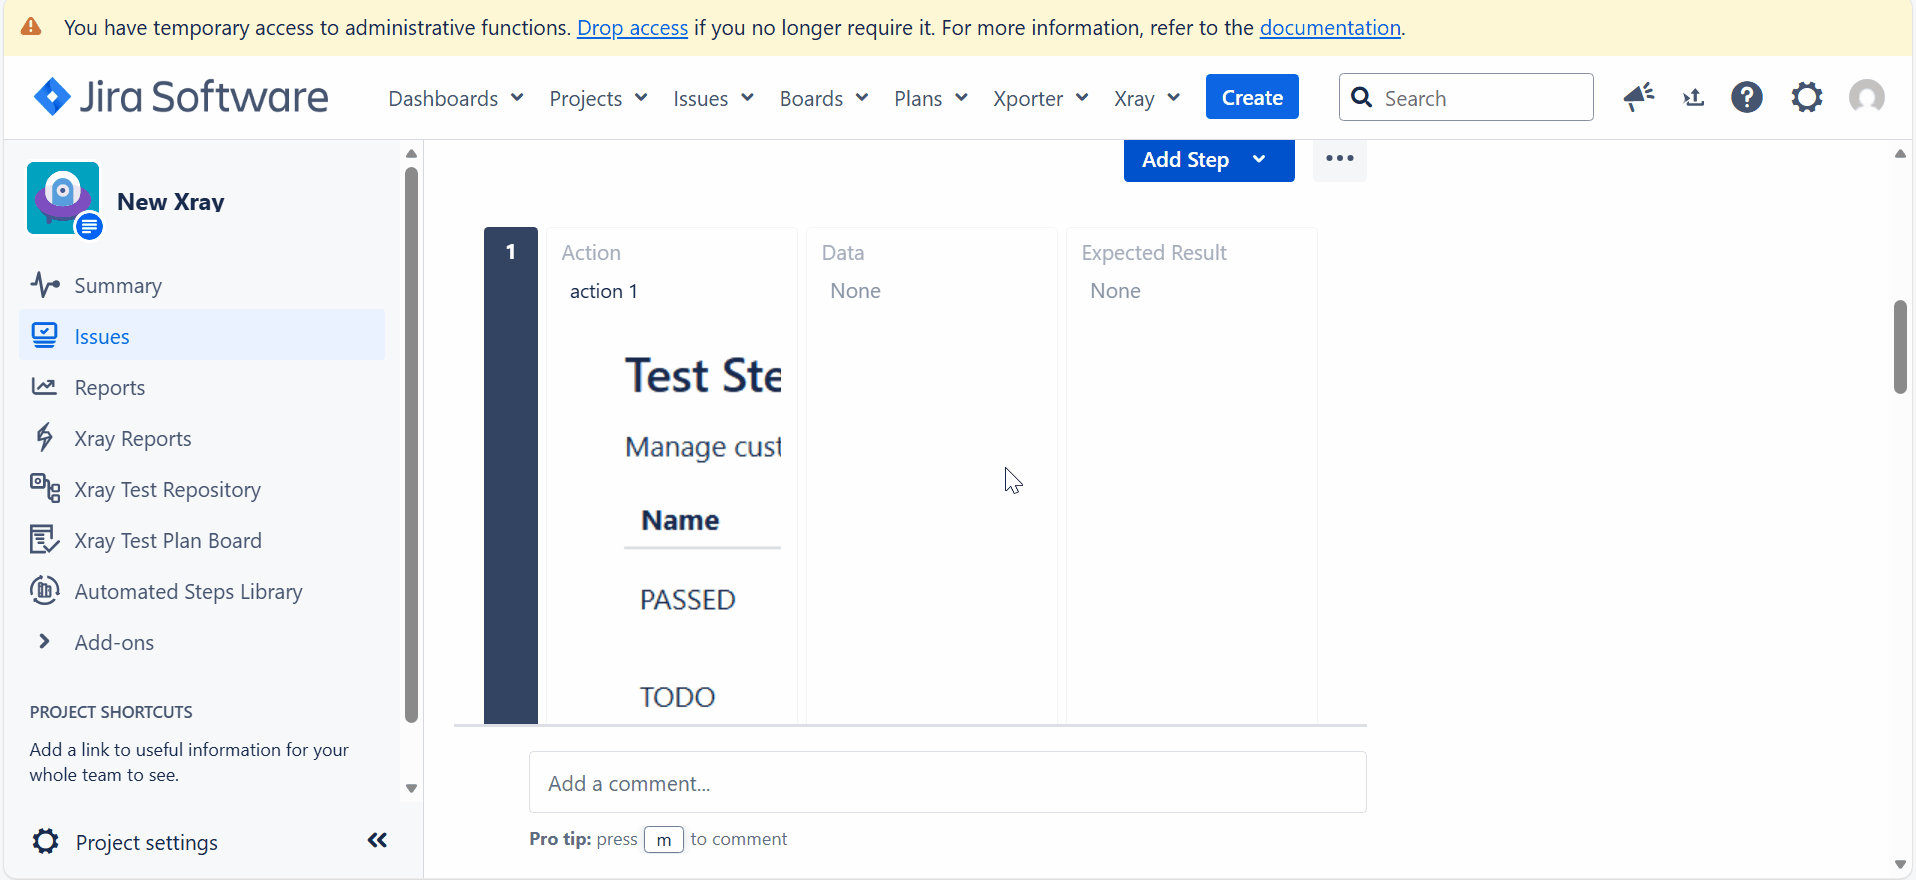1916x880 pixels.
Task: Click the Create button
Action: click(1252, 97)
